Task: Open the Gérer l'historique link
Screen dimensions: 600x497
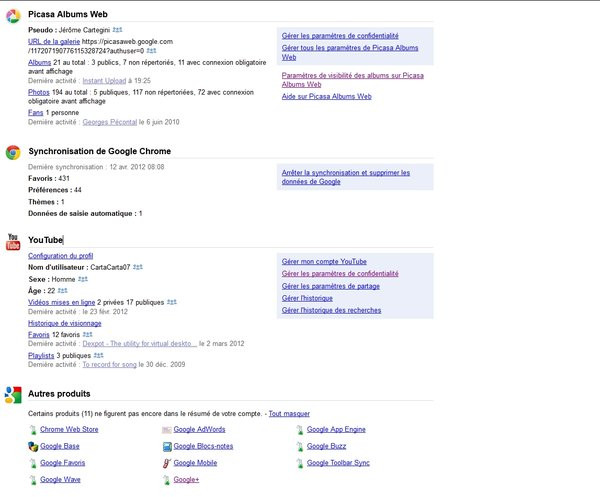Action: [307, 298]
